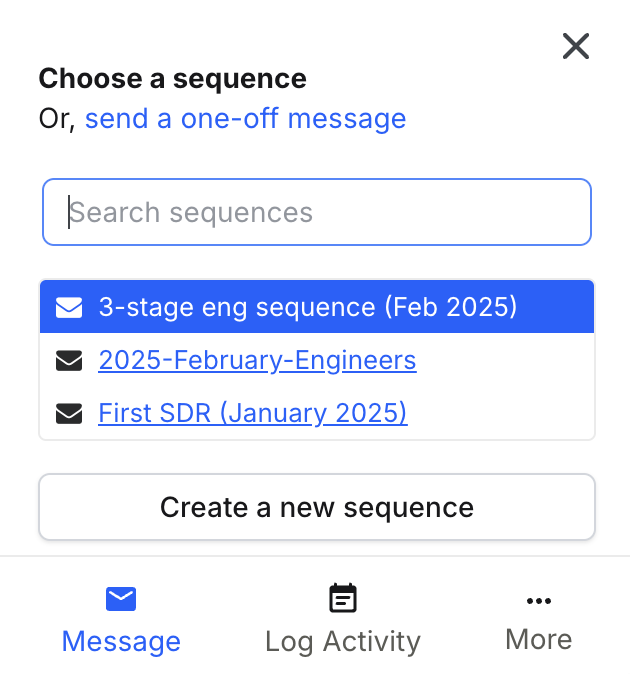Focus the Search sequences field

pos(317,212)
